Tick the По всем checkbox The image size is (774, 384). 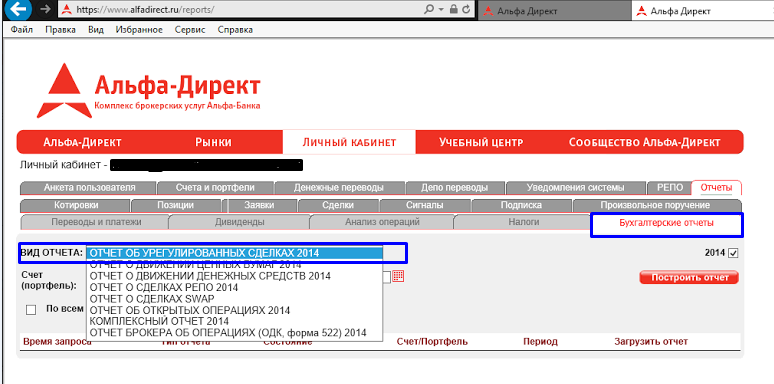pos(31,310)
